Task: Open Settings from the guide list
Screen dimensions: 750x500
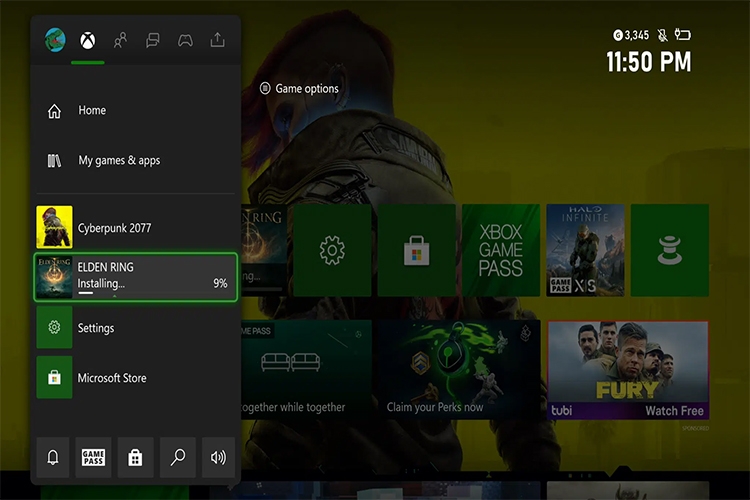Action: click(136, 328)
